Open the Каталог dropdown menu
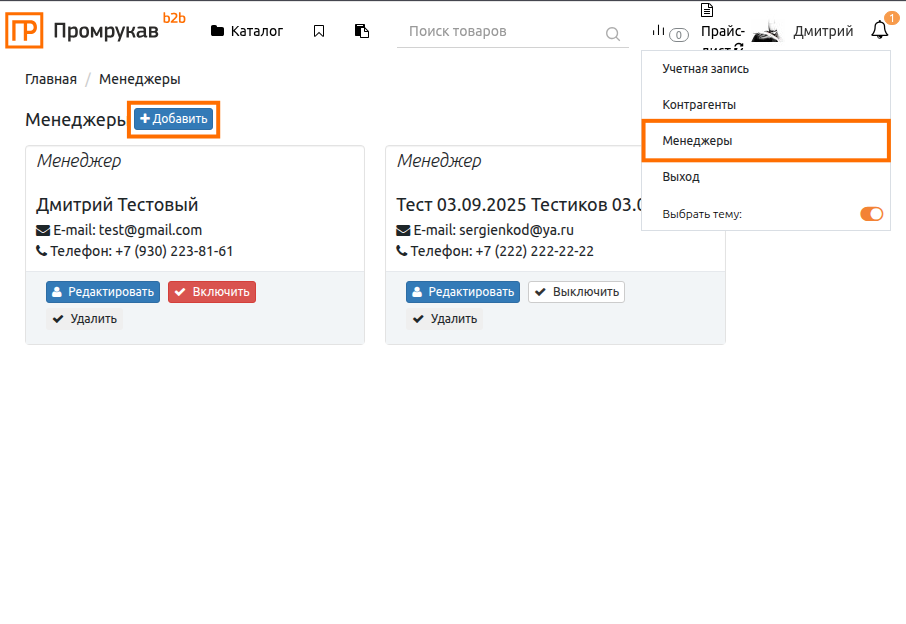Image resolution: width=906 pixels, height=624 pixels. (247, 31)
